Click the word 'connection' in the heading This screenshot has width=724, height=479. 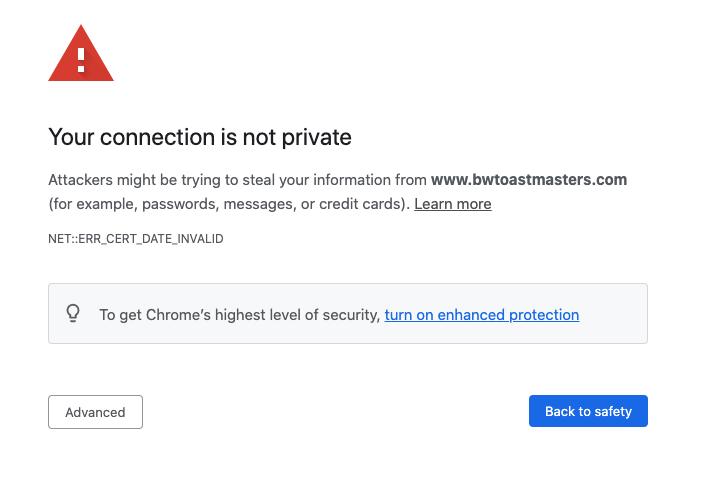pyautogui.click(x=157, y=137)
